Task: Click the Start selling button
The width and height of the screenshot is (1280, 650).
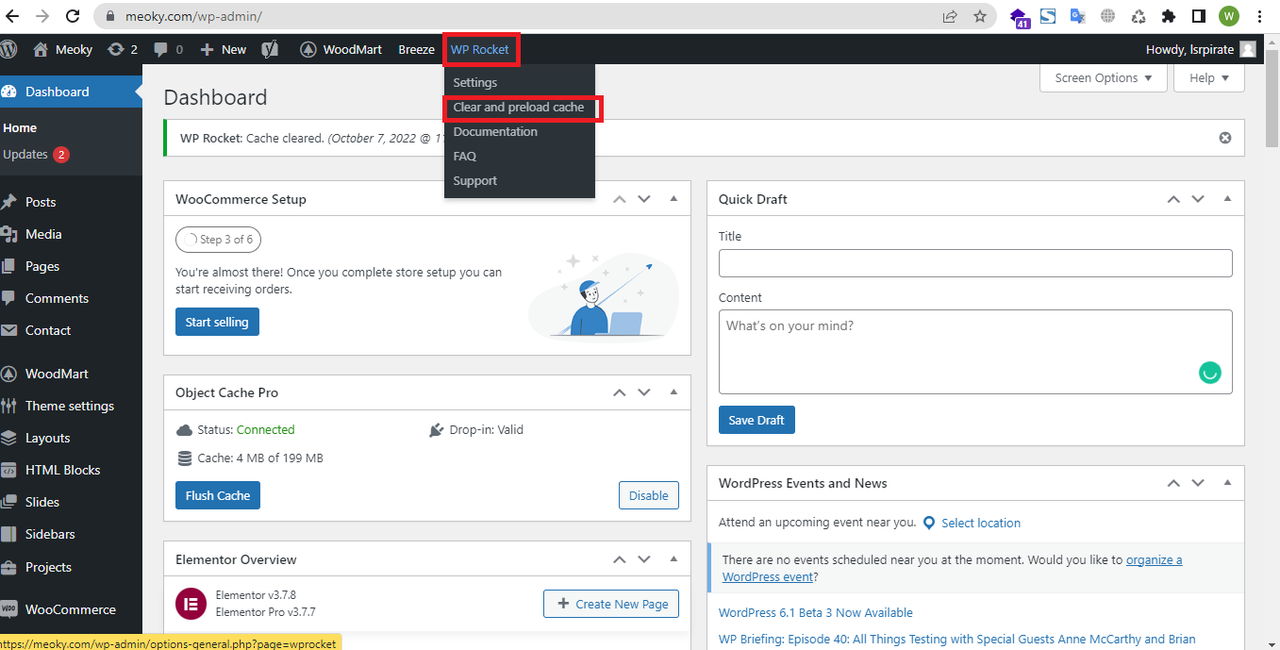Action: click(x=217, y=322)
